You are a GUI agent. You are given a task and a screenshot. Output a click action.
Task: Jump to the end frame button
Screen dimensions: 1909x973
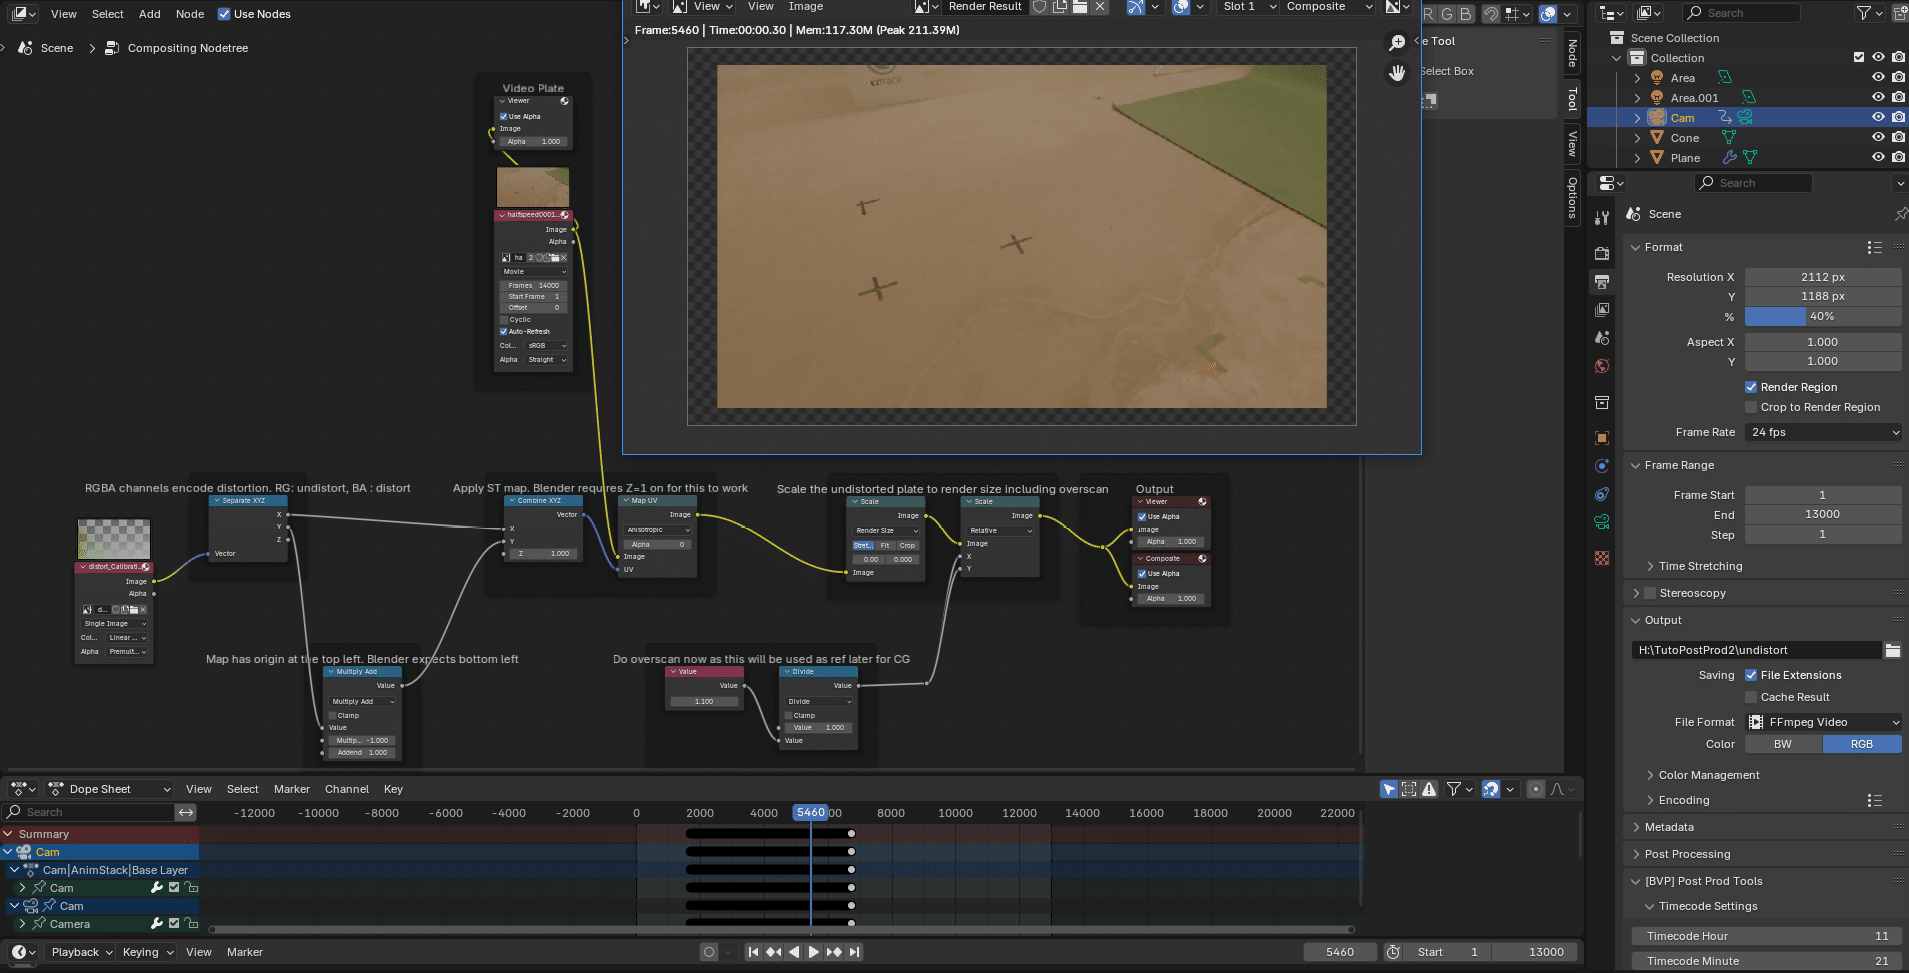(x=854, y=952)
